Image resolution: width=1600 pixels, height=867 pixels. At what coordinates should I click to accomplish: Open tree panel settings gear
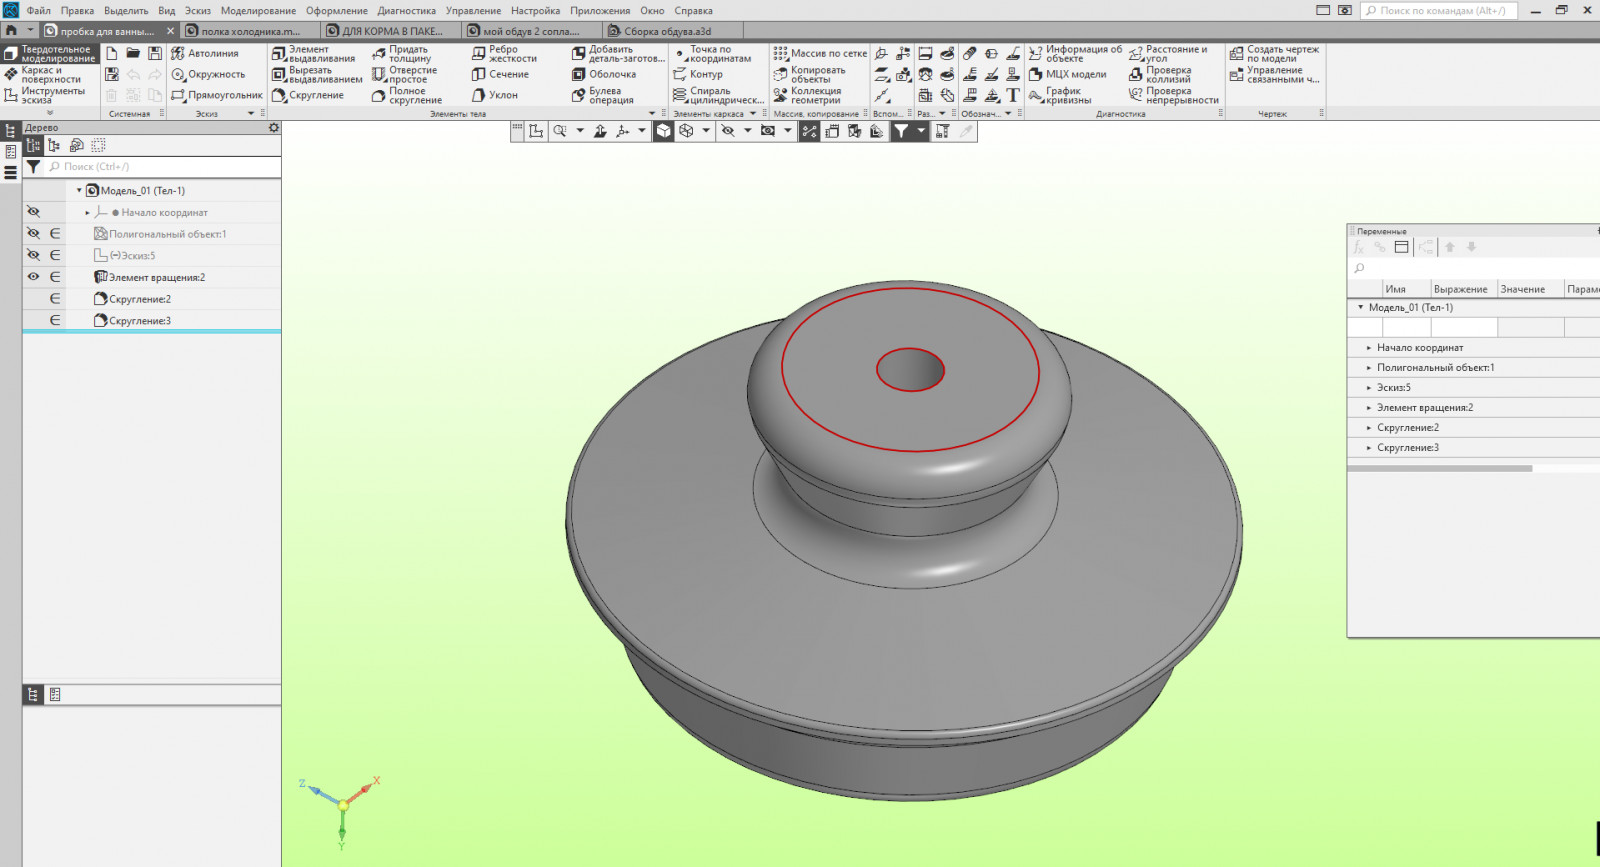(274, 128)
